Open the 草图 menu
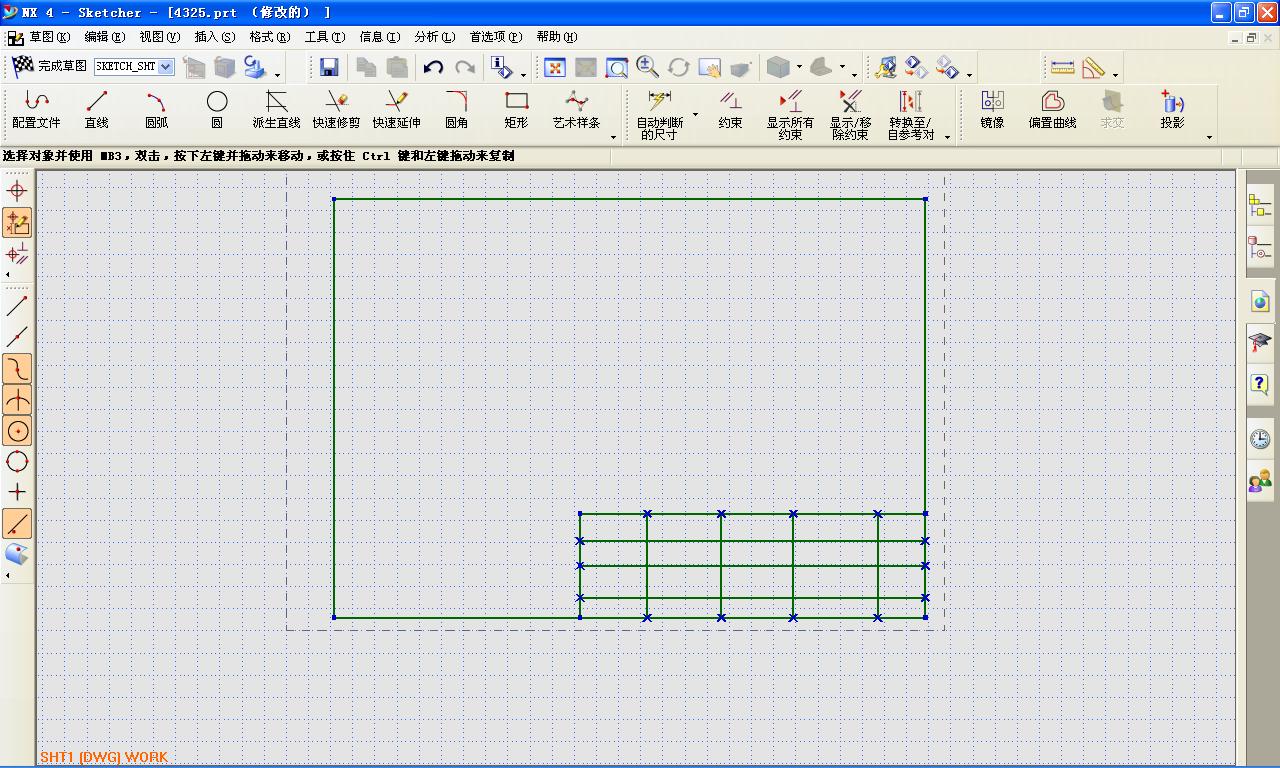 coord(50,37)
